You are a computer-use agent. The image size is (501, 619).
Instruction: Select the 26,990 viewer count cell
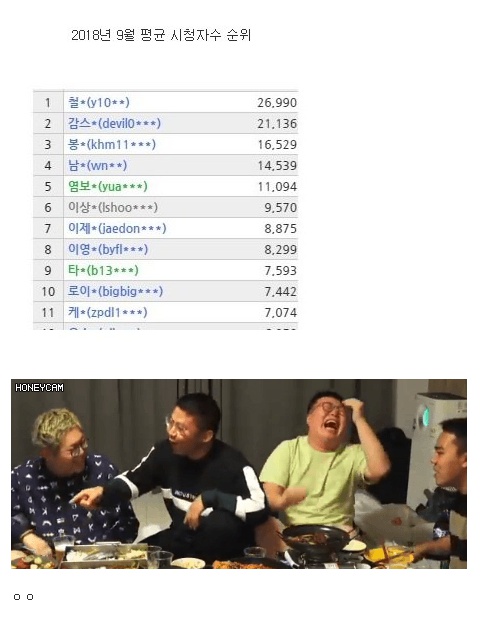pos(277,103)
